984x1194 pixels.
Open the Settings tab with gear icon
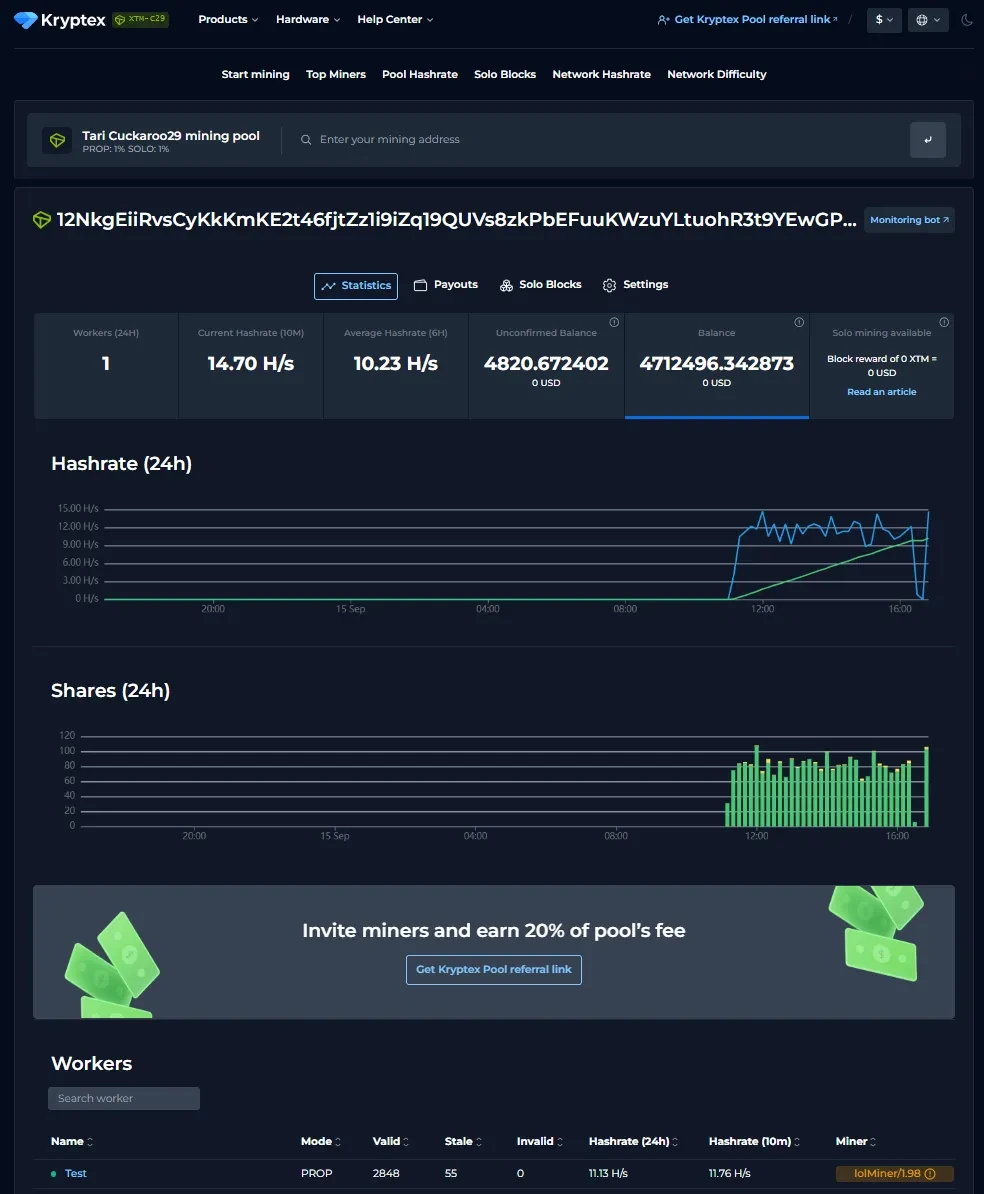click(x=635, y=285)
